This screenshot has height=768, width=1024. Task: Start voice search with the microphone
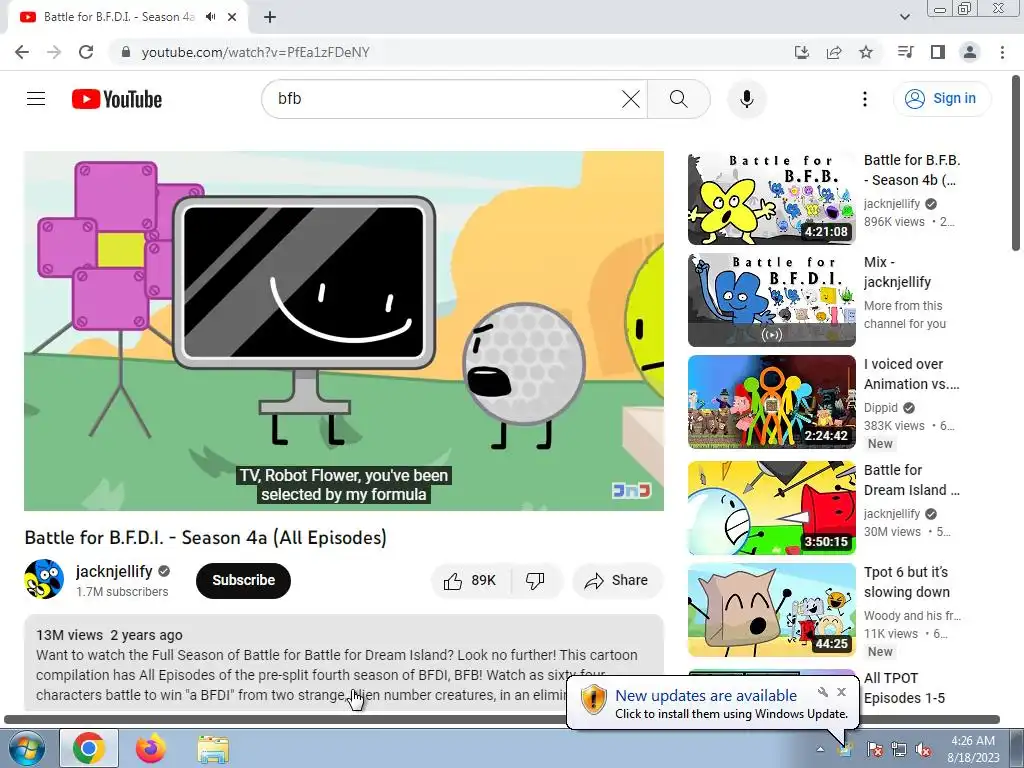click(x=746, y=99)
